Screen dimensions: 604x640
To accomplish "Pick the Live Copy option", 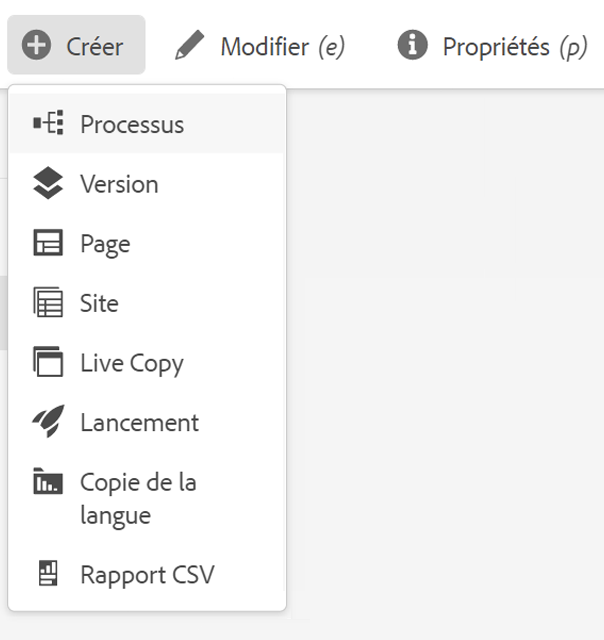I will click(132, 363).
